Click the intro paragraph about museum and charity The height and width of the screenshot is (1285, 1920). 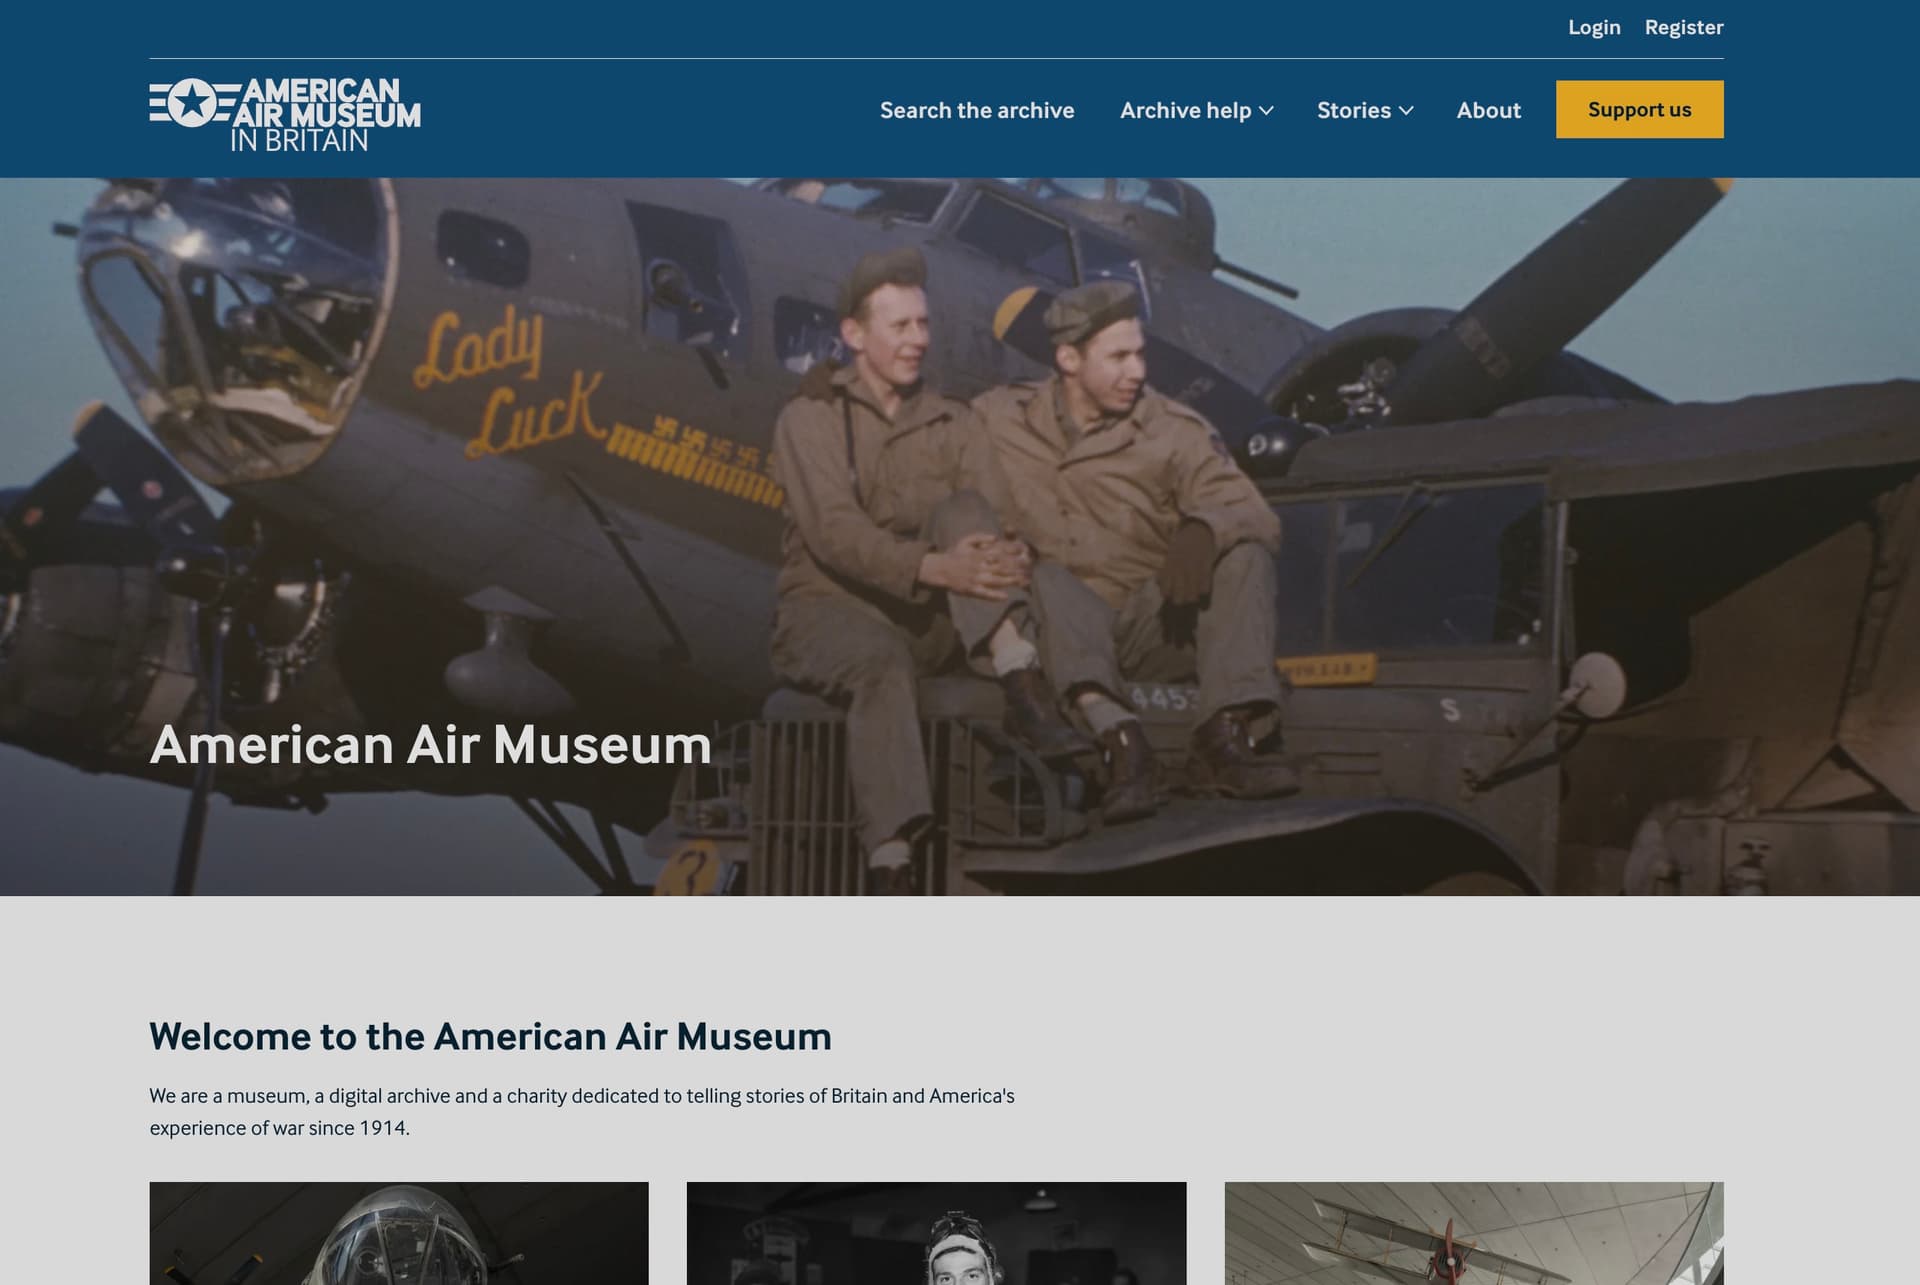coord(582,1111)
